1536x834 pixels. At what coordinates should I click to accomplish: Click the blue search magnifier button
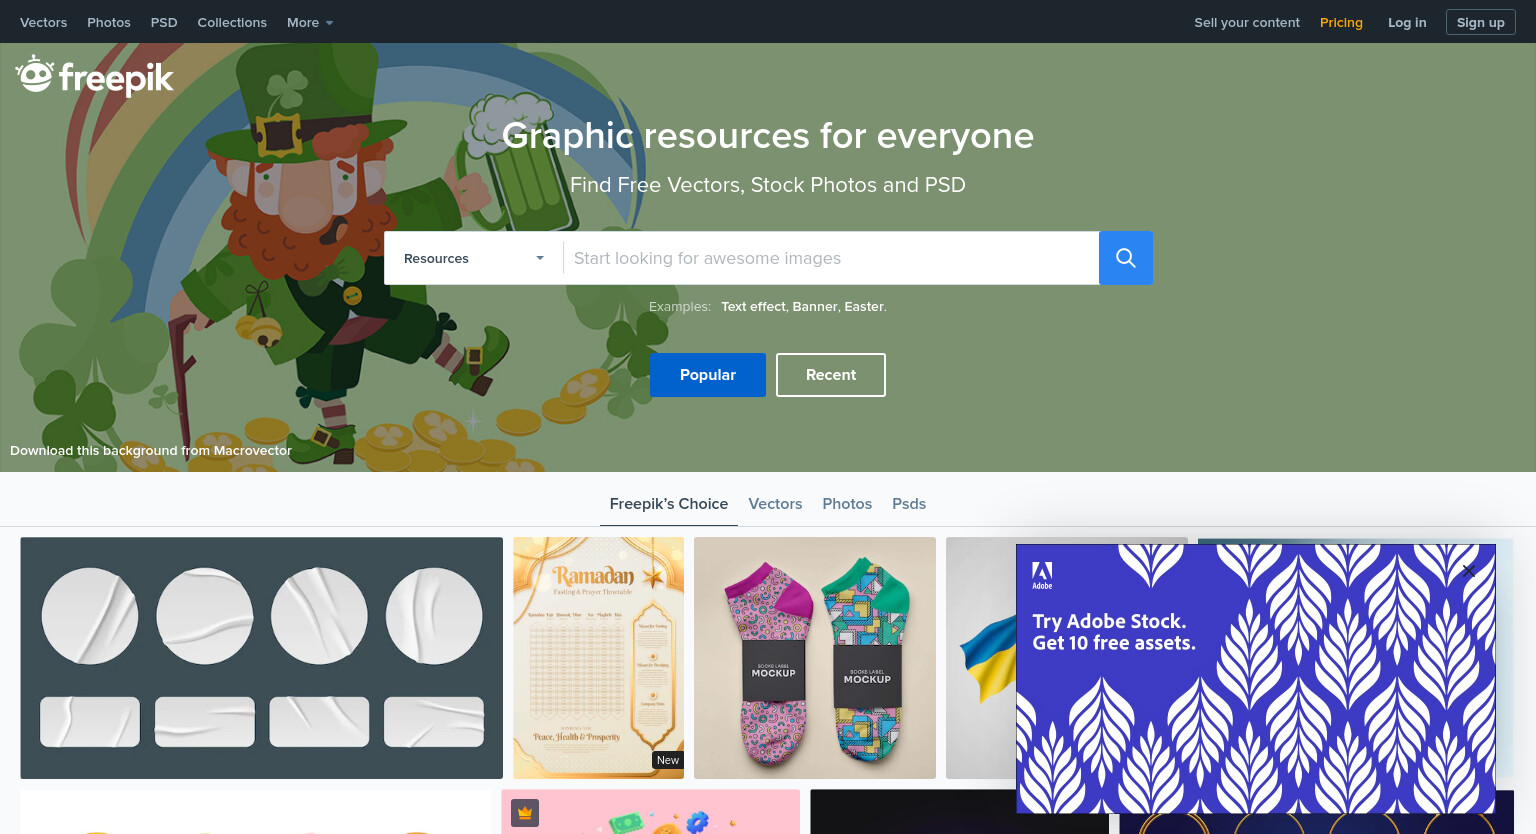click(x=1126, y=258)
